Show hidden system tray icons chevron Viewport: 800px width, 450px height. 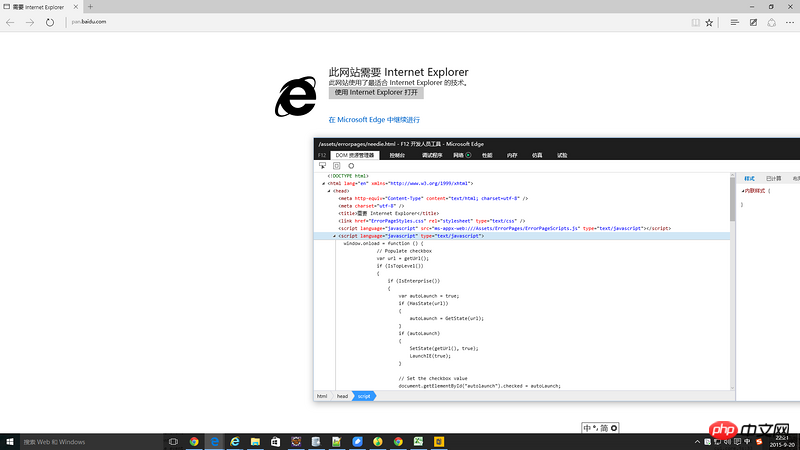pyautogui.click(x=697, y=442)
